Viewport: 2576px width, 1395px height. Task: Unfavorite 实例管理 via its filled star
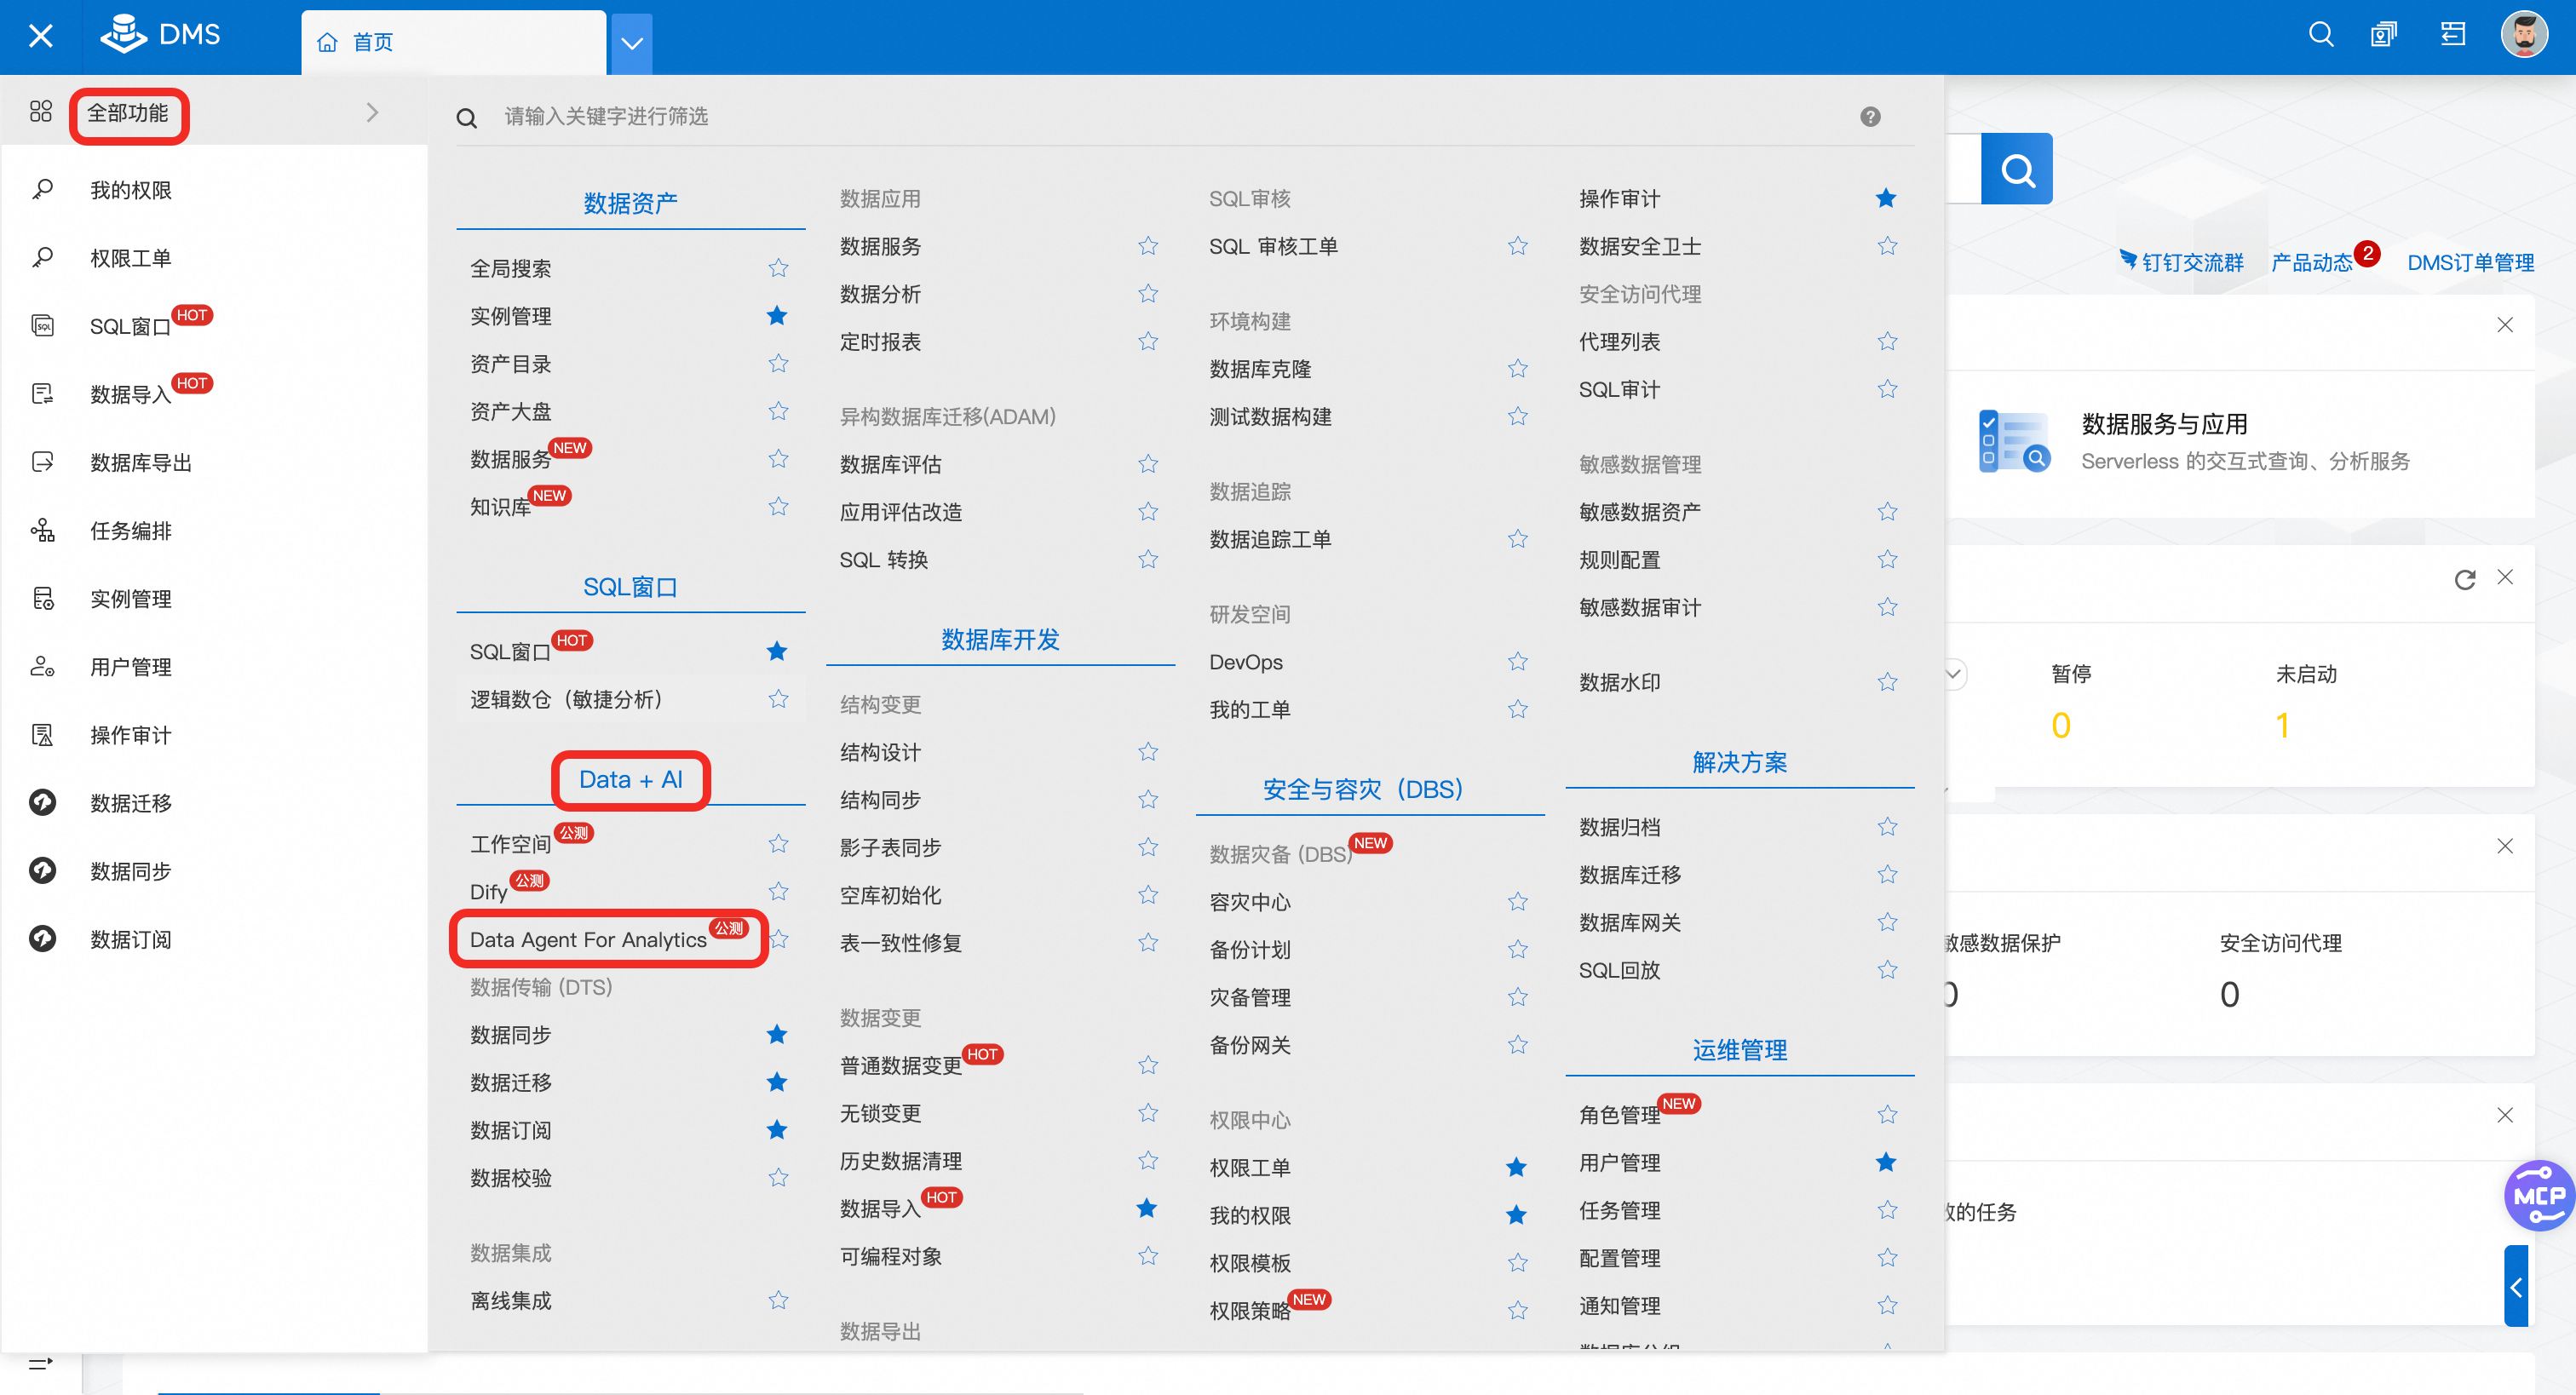click(777, 316)
